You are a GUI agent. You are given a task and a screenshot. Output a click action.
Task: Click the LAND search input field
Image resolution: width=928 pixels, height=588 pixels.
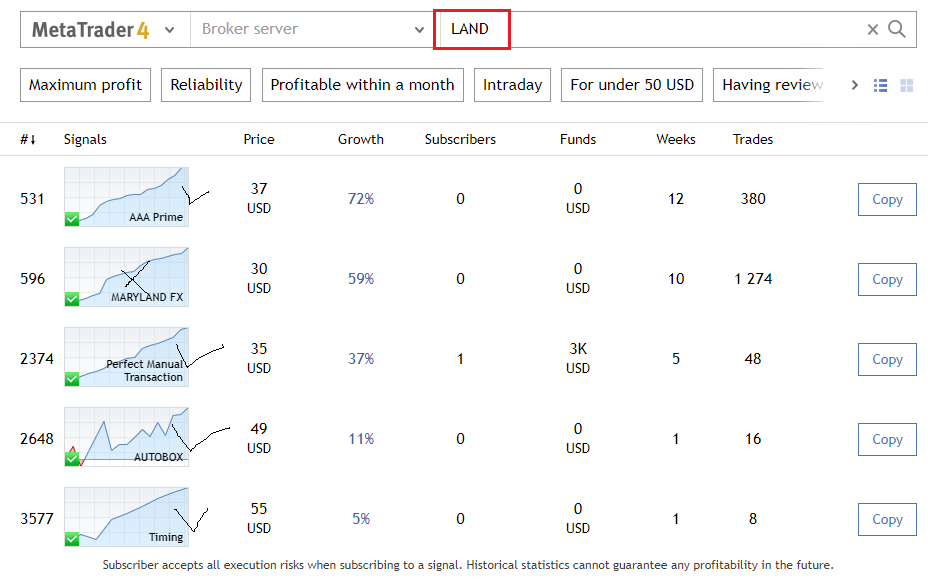(651, 30)
